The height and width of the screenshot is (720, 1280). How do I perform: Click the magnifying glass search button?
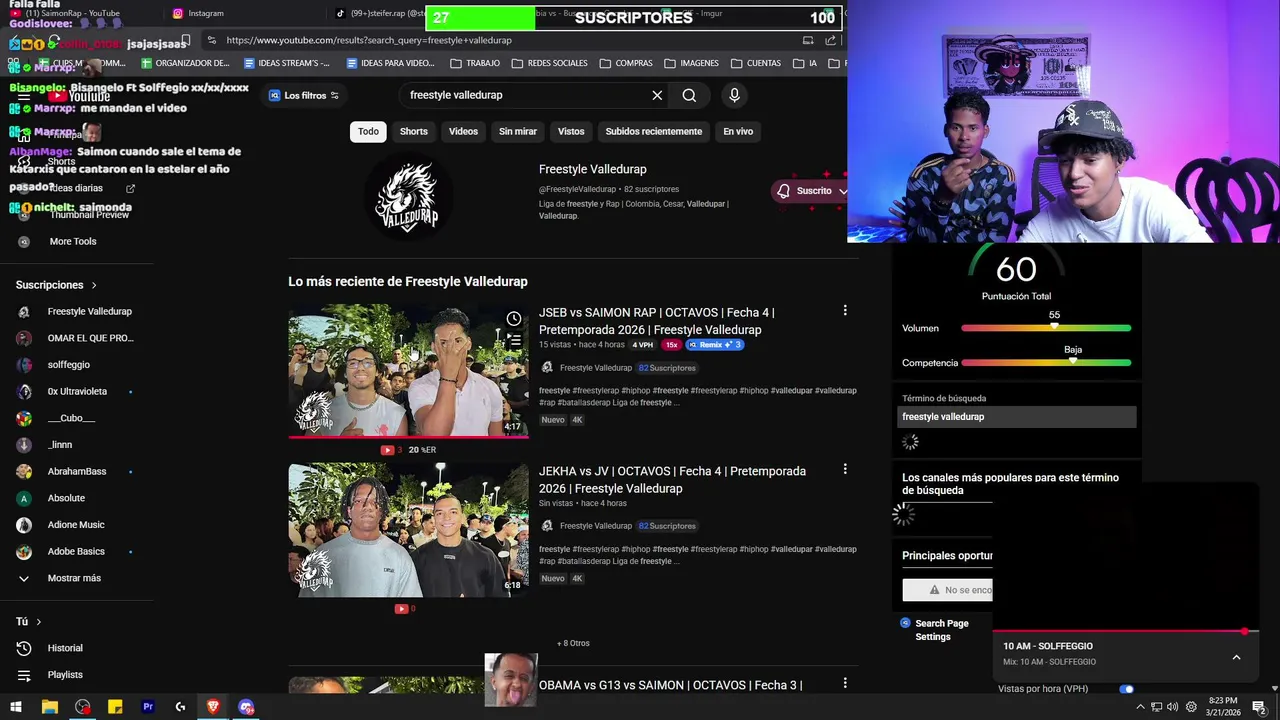point(689,95)
